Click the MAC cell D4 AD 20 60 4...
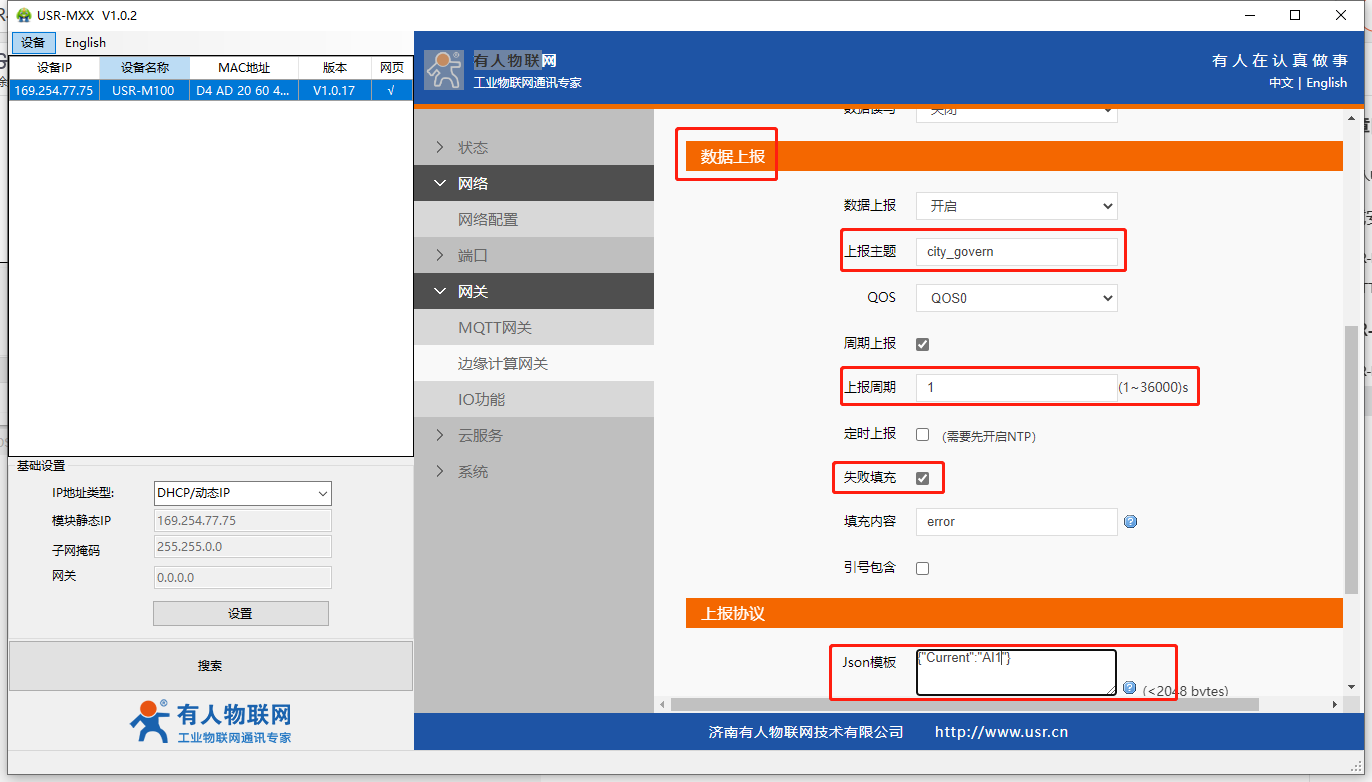 pos(244,90)
